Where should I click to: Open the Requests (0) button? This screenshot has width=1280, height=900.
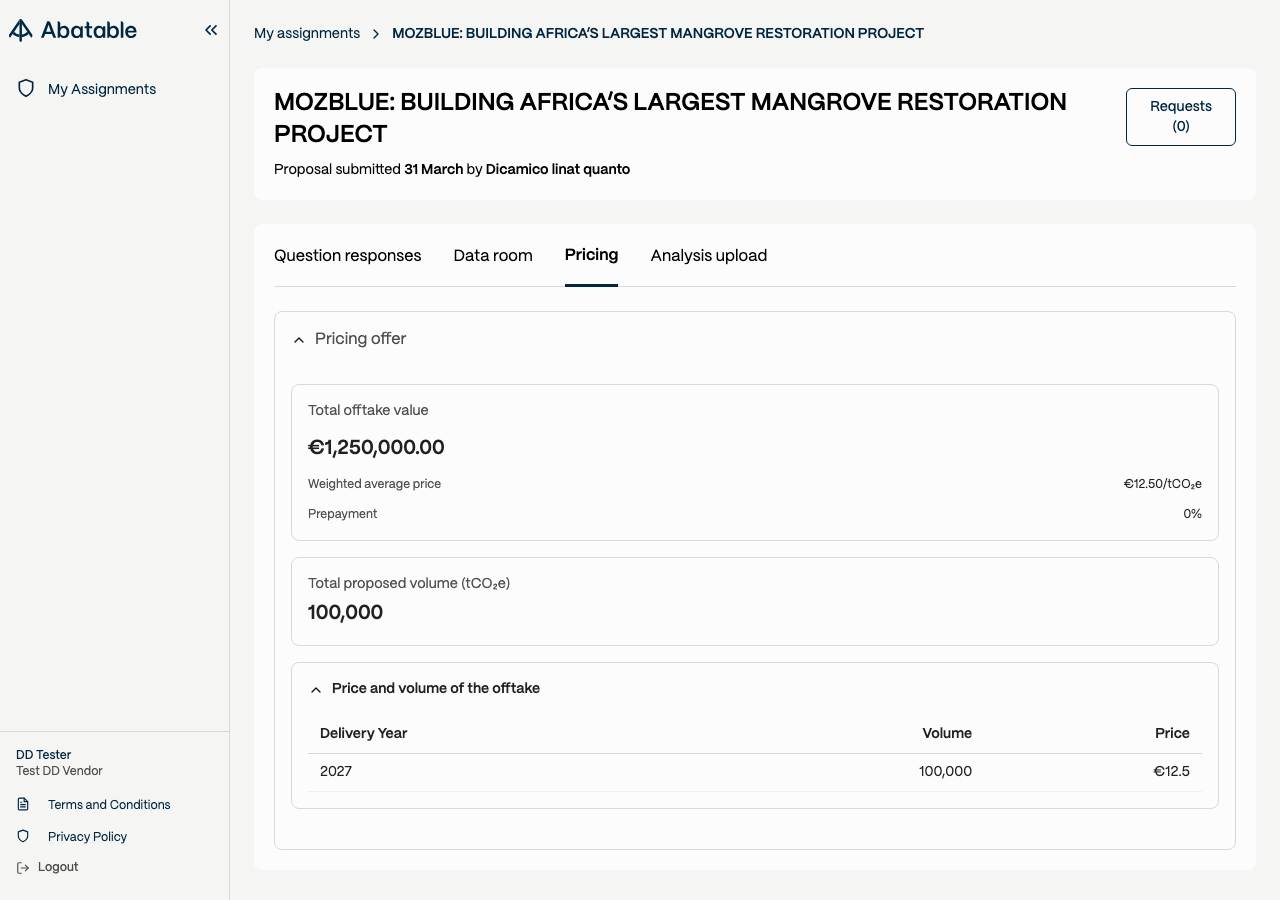[x=1181, y=117]
